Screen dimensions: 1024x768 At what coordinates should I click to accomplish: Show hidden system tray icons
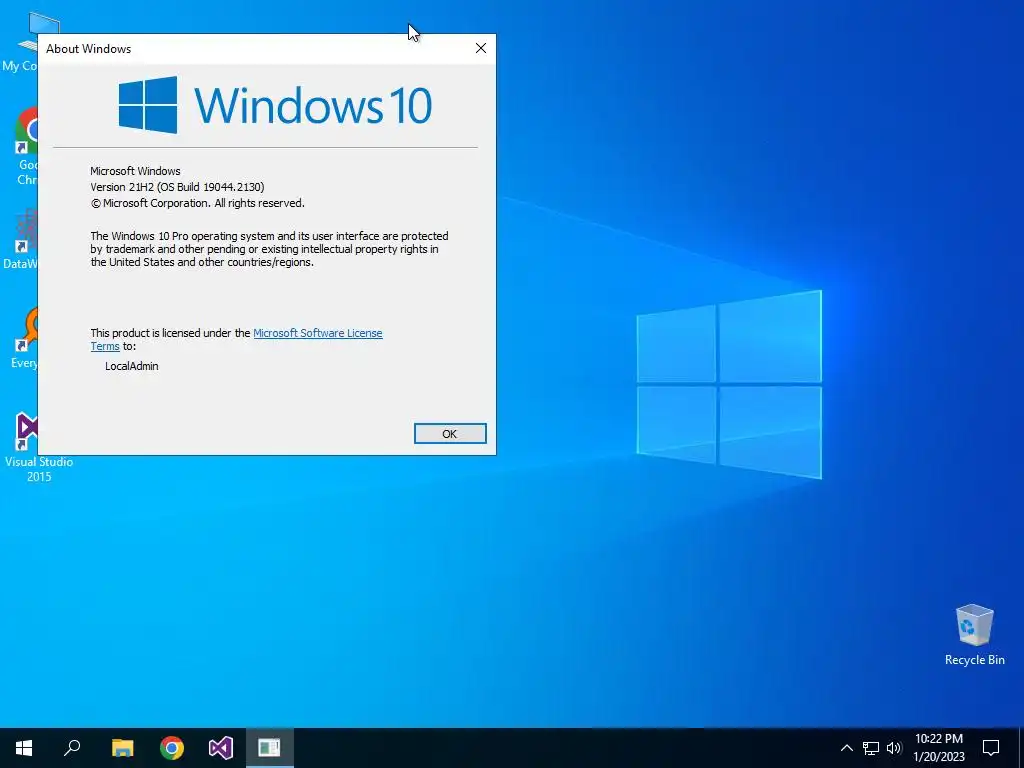pos(846,748)
